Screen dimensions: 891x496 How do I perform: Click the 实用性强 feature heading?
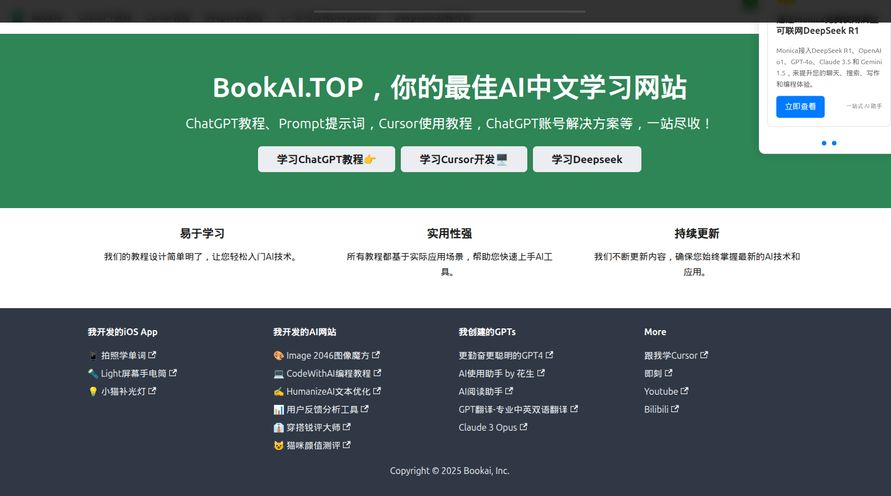coord(449,234)
